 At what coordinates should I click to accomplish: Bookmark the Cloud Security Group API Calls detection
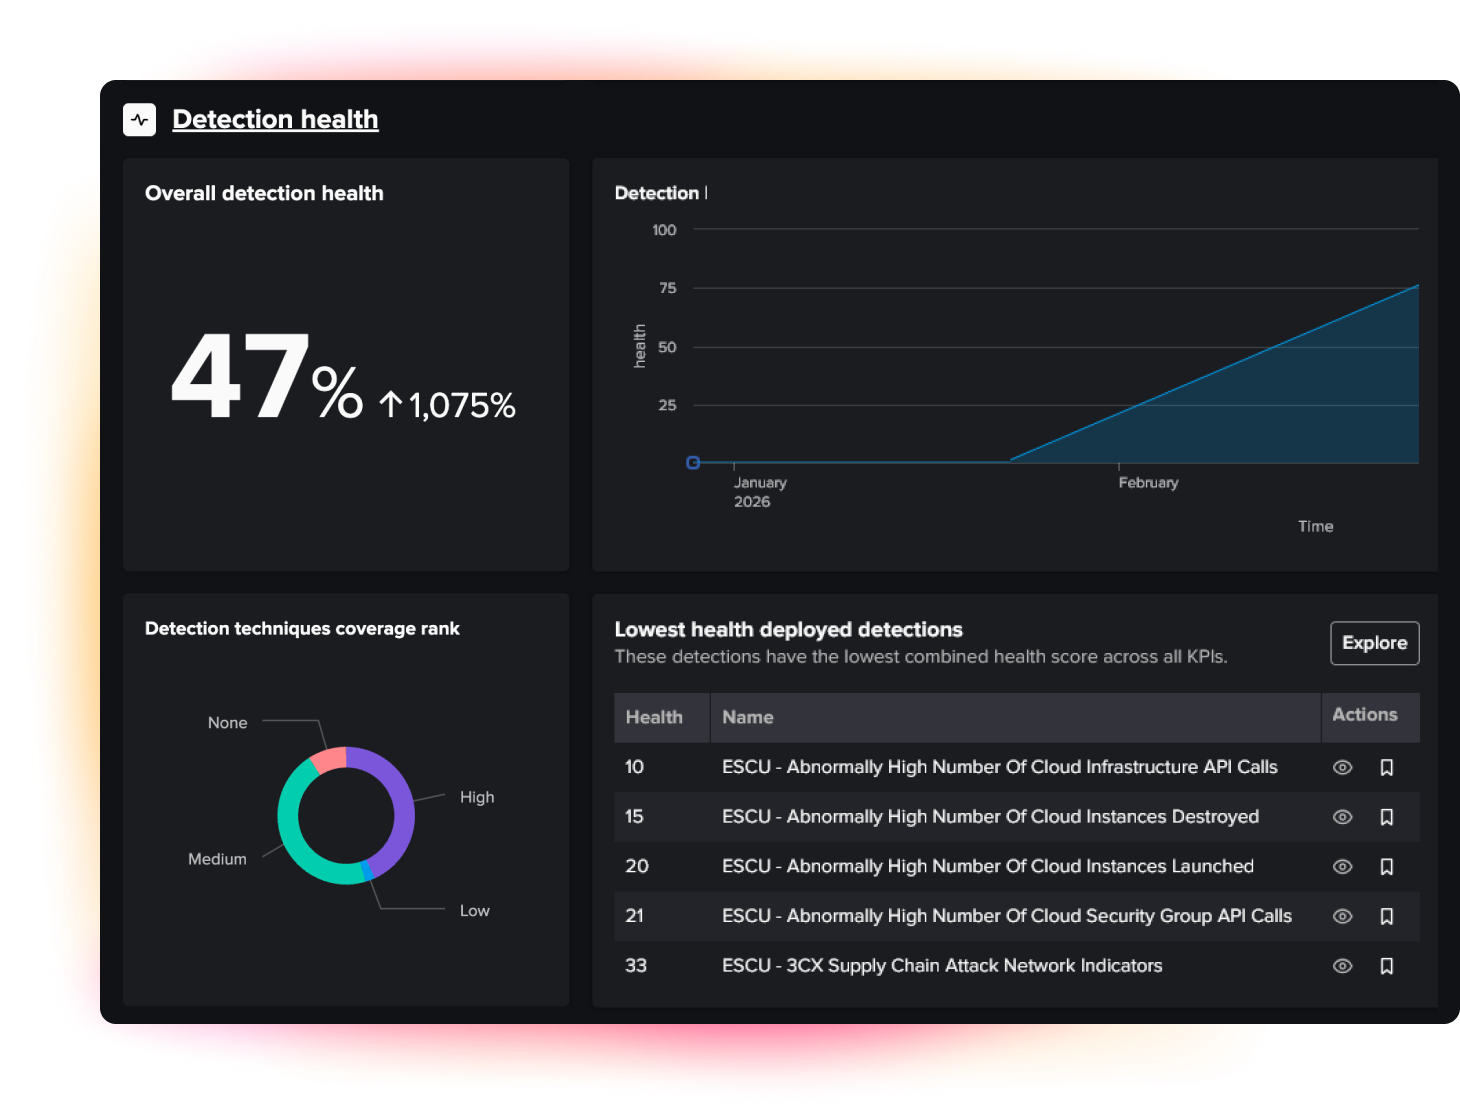pyautogui.click(x=1387, y=916)
